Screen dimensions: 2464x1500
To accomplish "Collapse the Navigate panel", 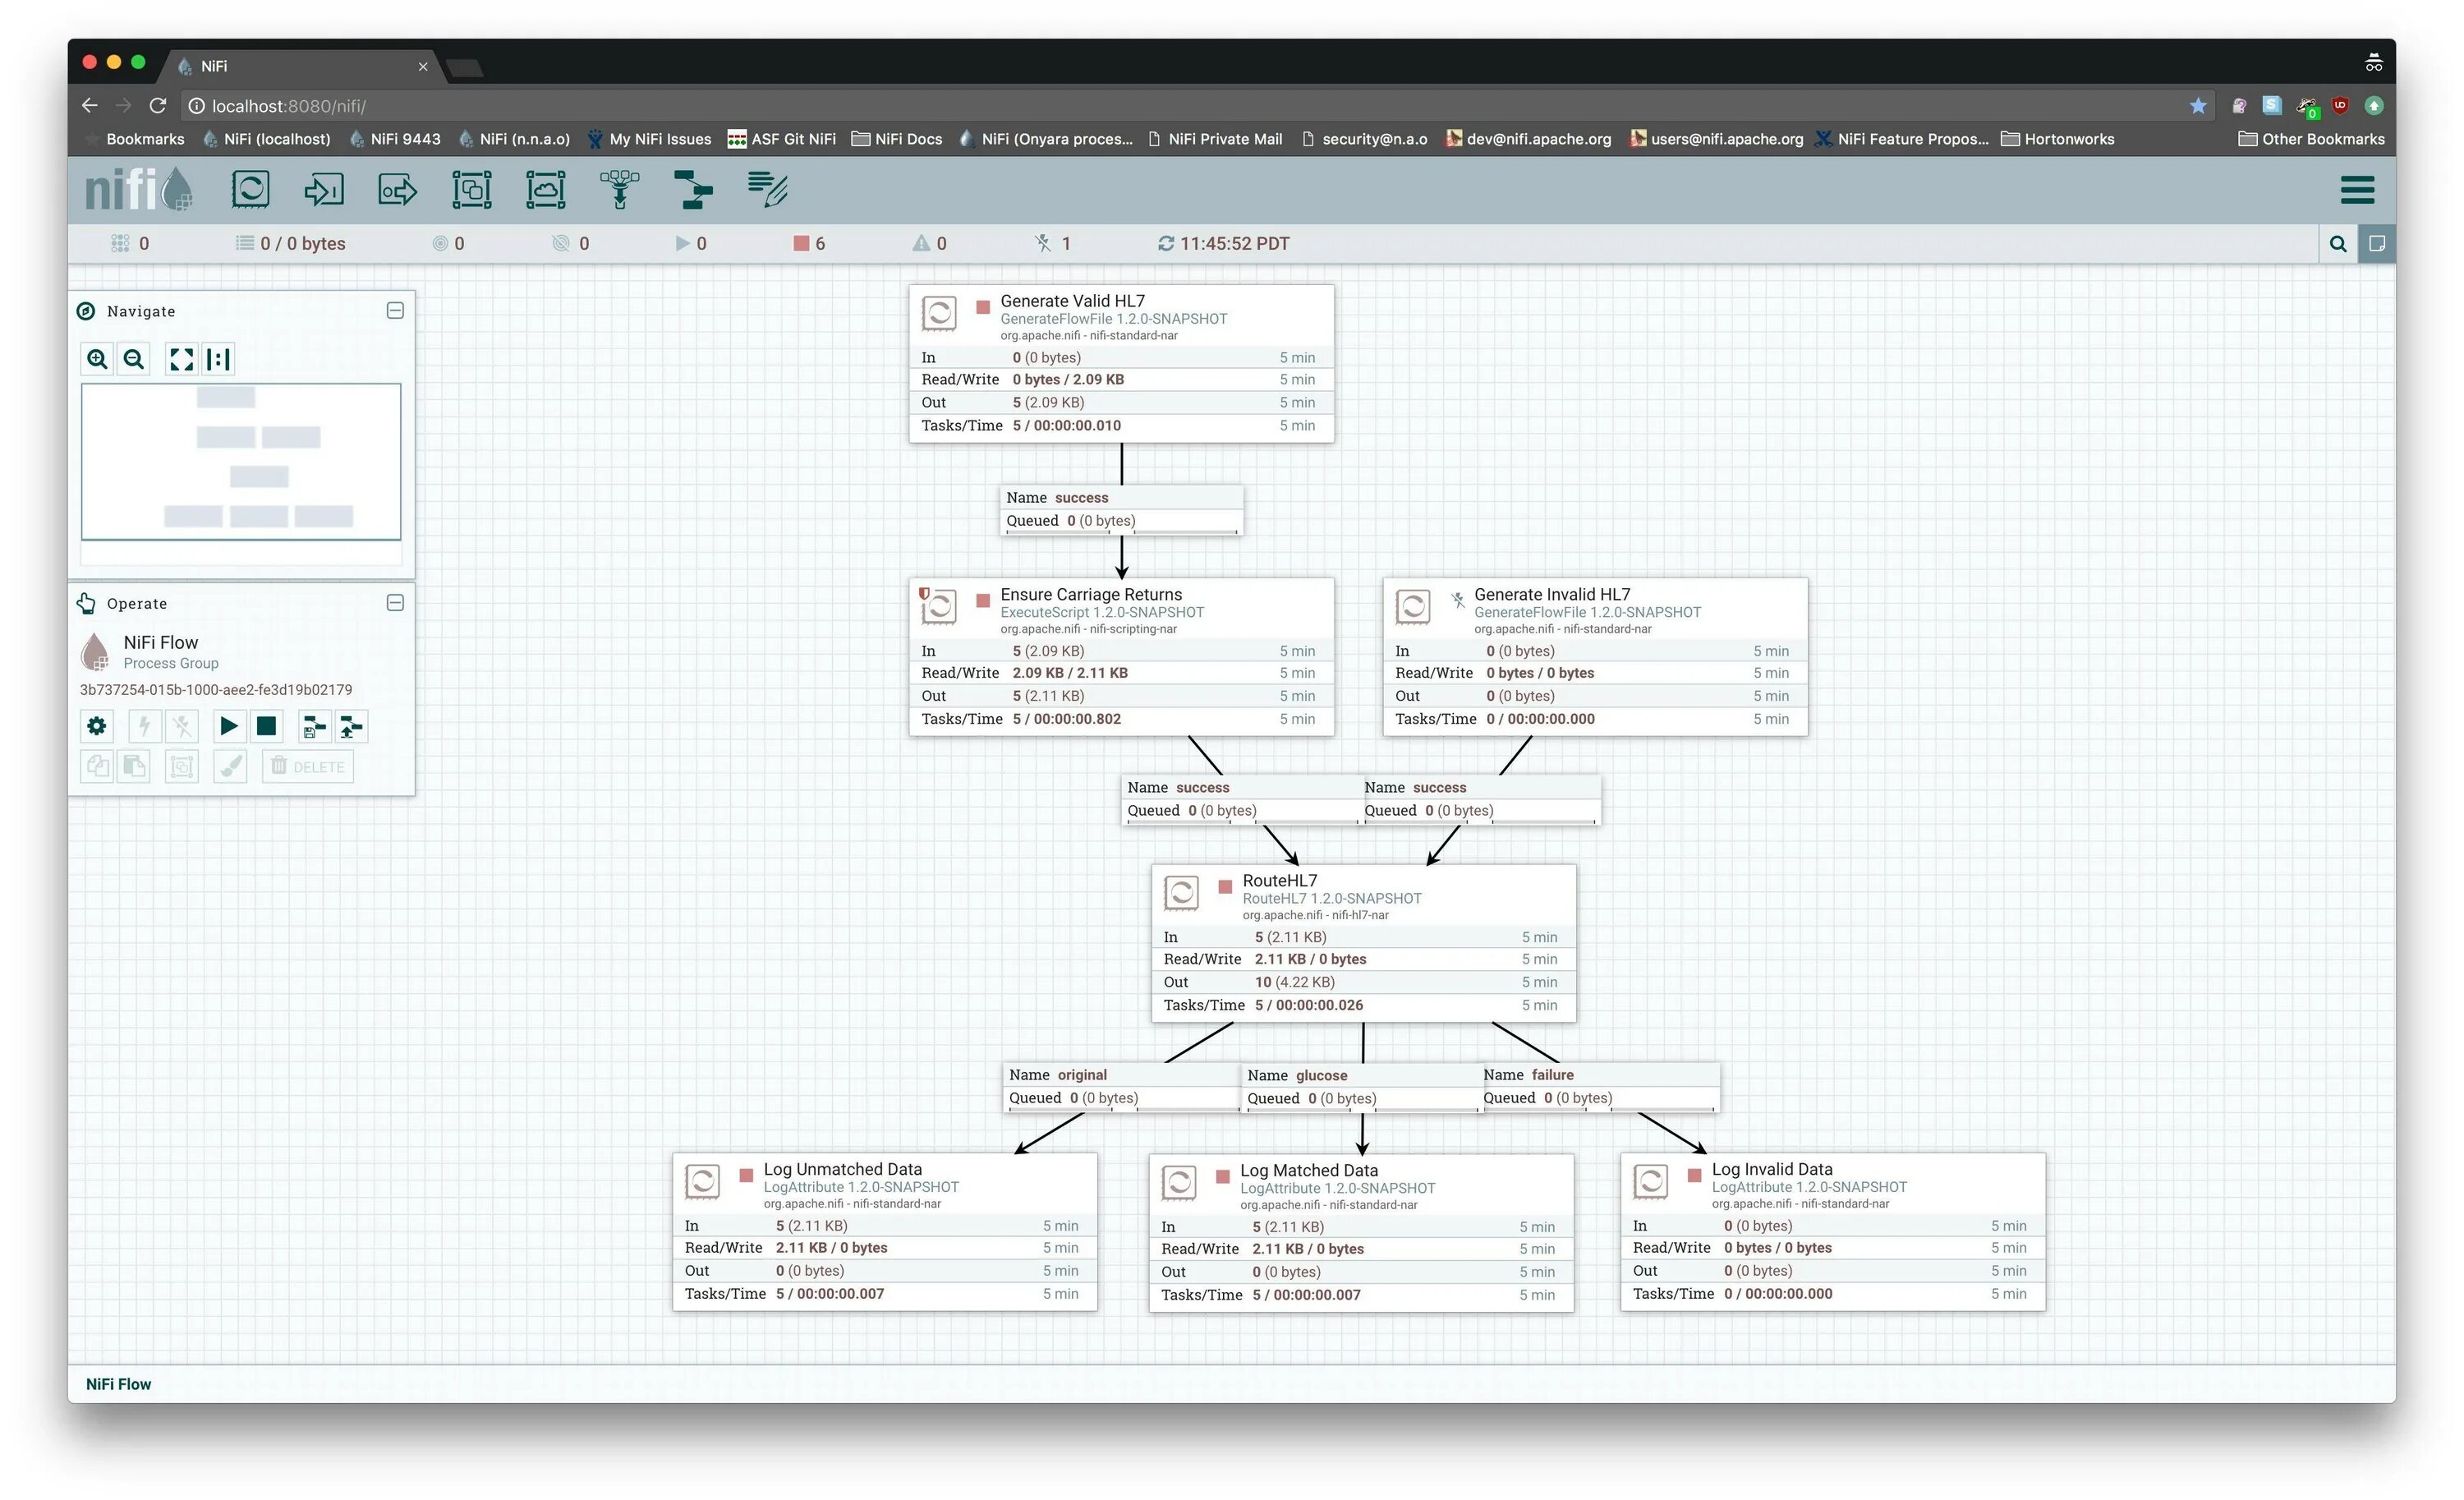I will [x=395, y=311].
